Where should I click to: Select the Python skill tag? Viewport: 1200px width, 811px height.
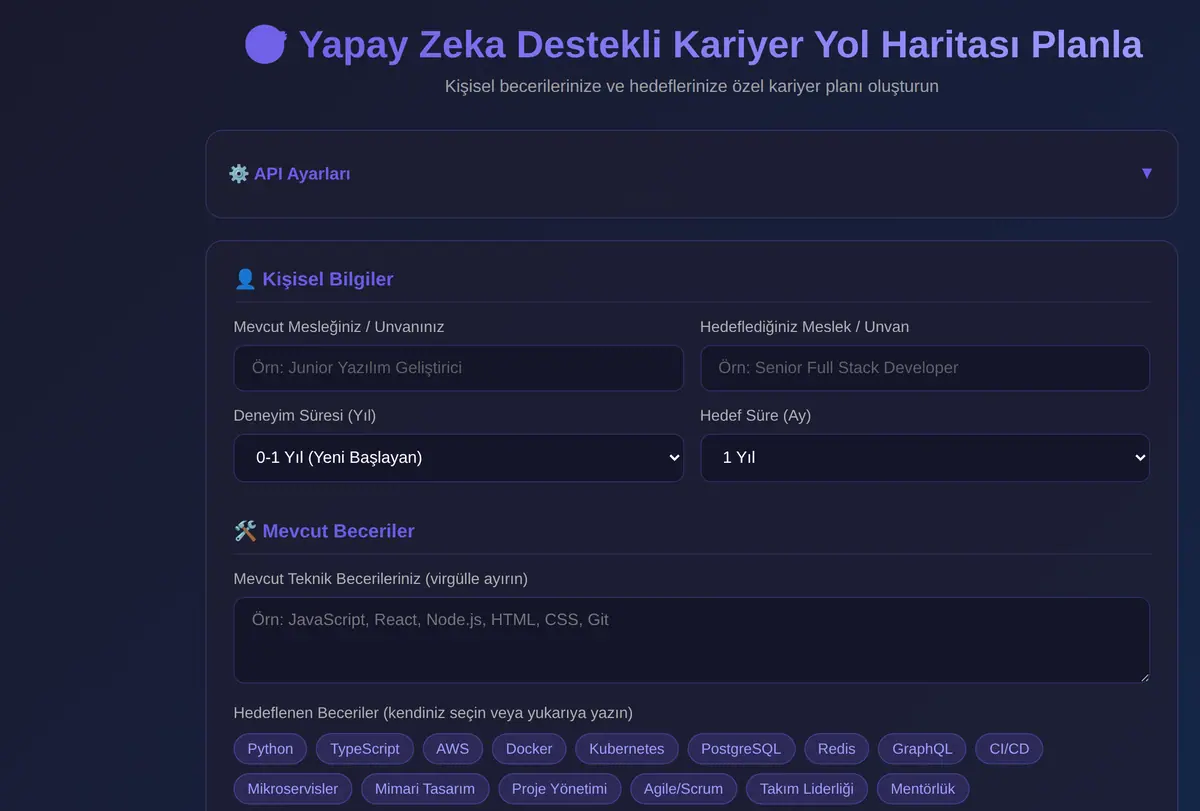(270, 749)
